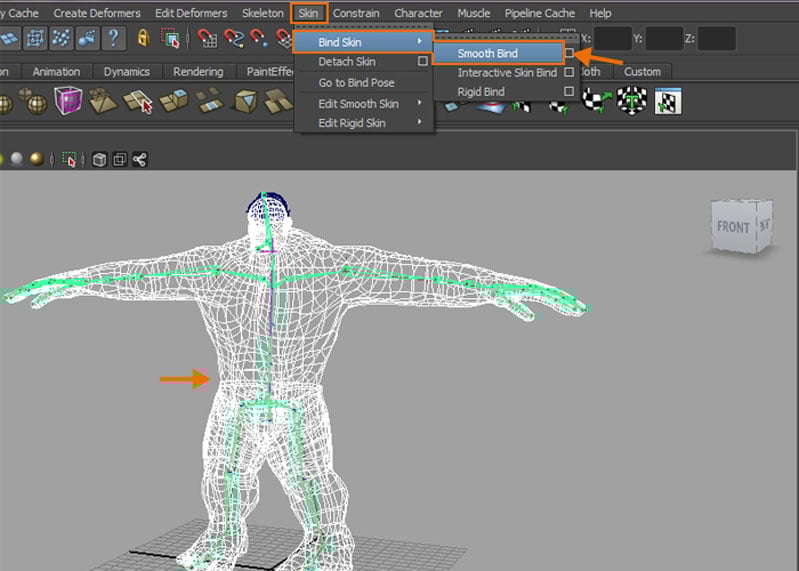Open Smooth Bind options box
Image resolution: width=799 pixels, height=571 pixels.
pos(569,53)
